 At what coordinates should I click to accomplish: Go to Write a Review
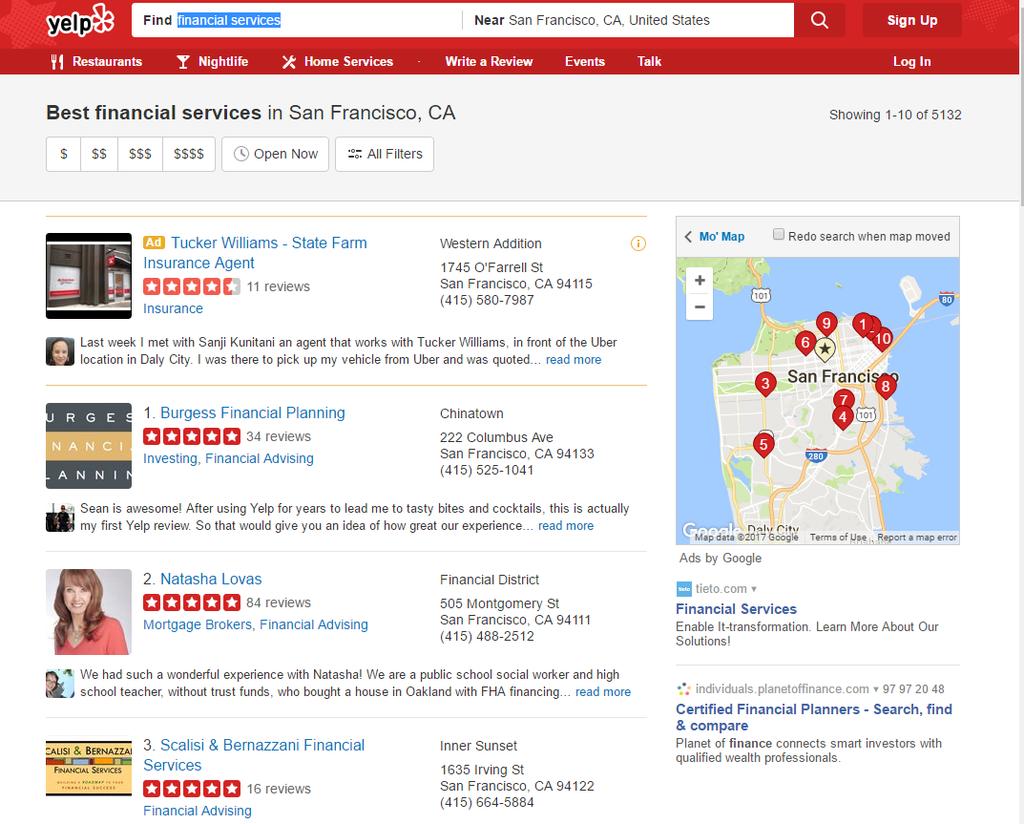(x=488, y=61)
